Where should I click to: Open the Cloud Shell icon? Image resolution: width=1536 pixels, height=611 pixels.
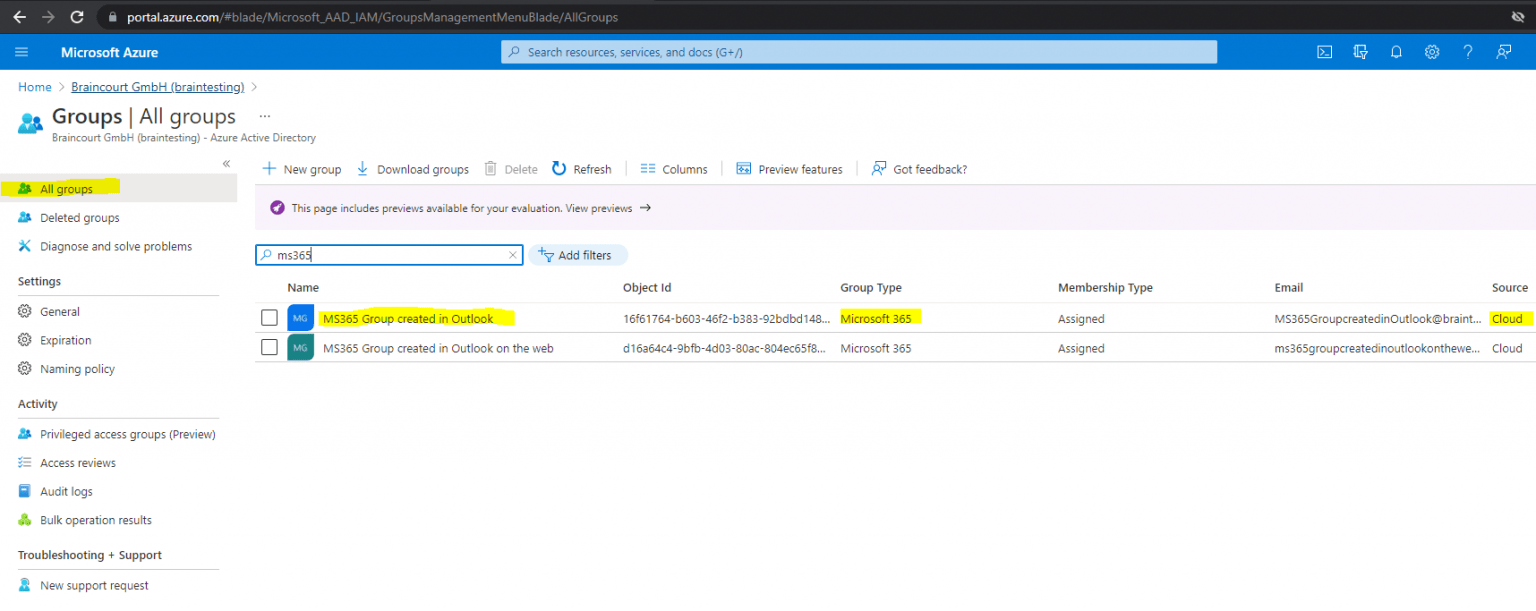(1324, 52)
